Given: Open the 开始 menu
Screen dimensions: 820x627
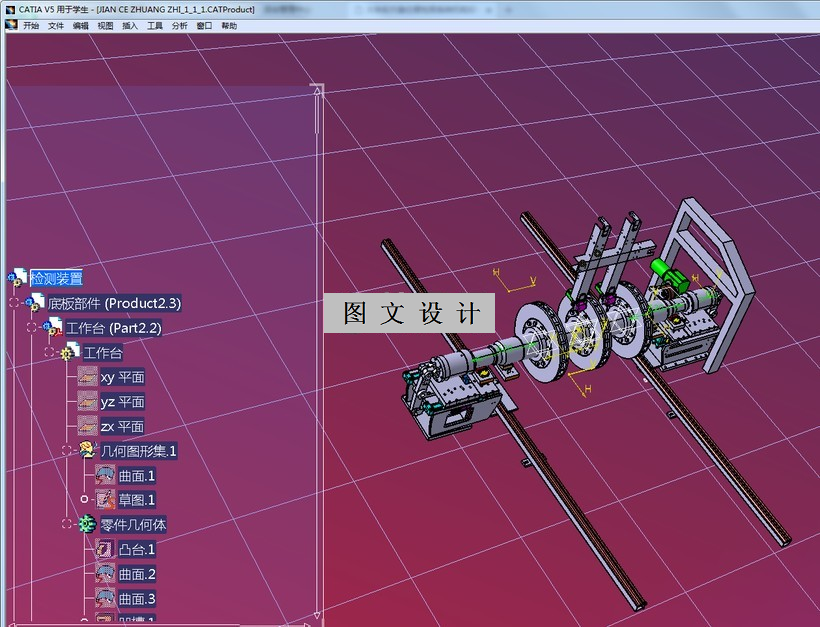Looking at the screenshot, I should pyautogui.click(x=31, y=26).
